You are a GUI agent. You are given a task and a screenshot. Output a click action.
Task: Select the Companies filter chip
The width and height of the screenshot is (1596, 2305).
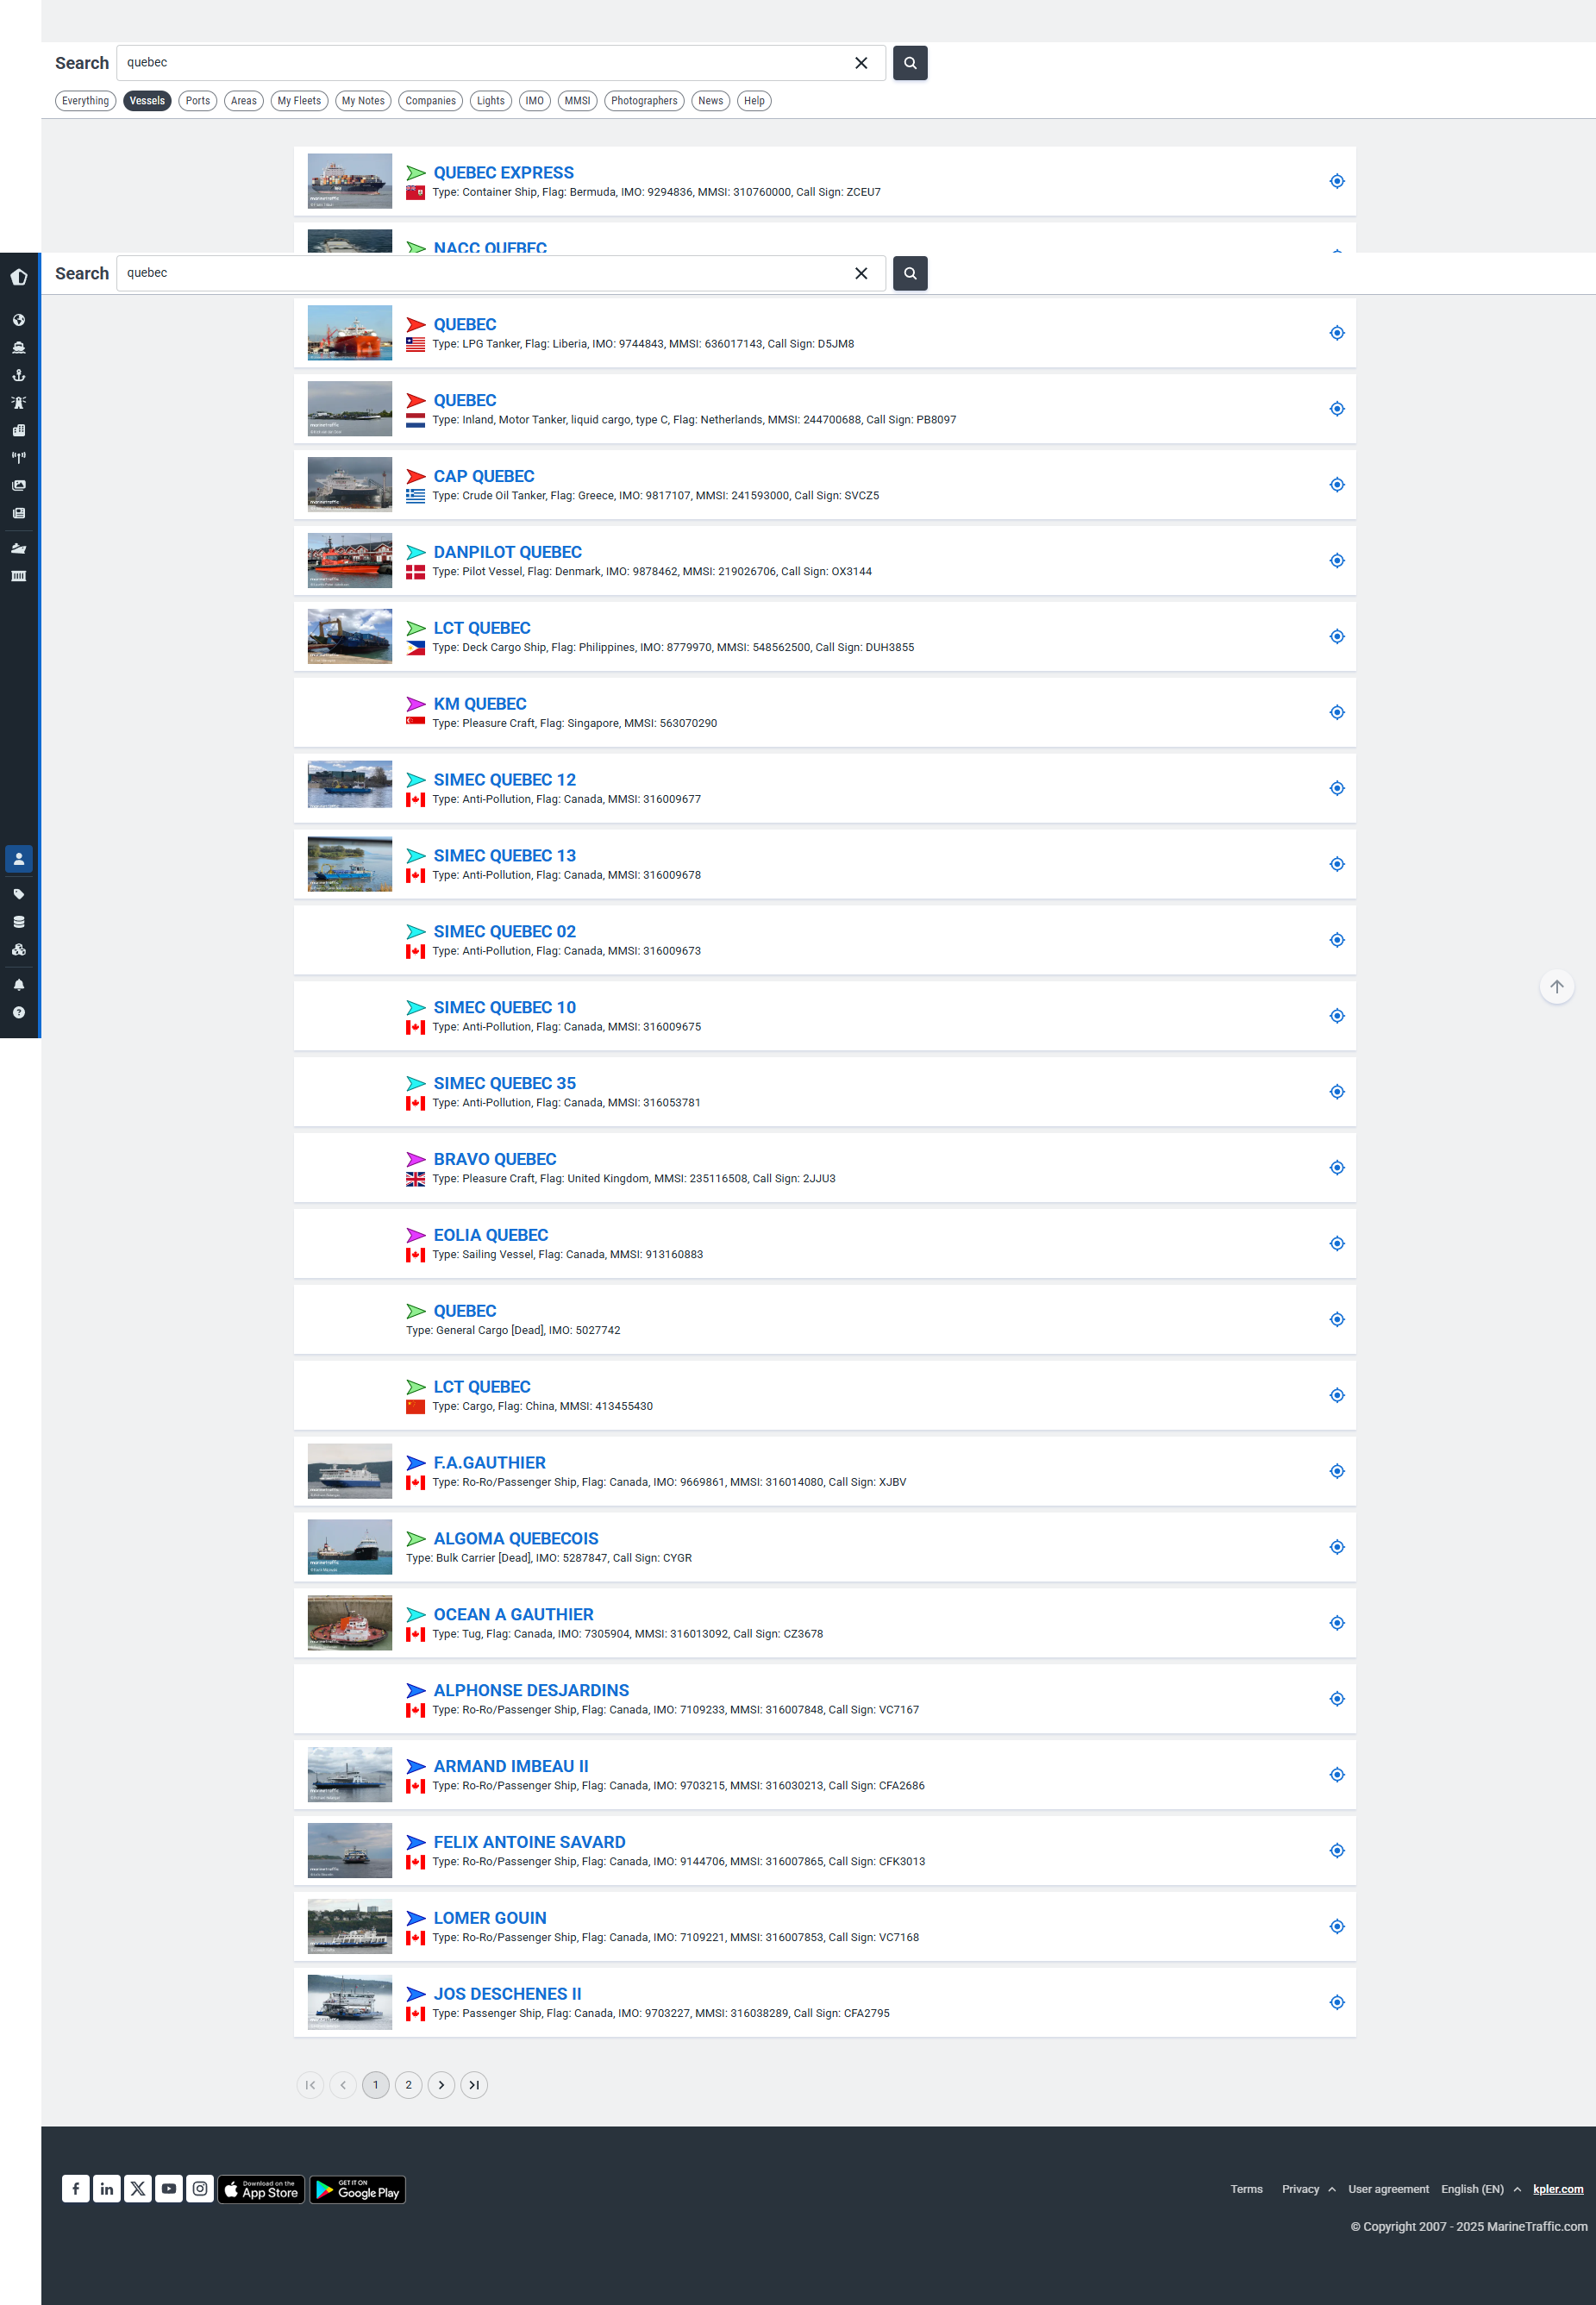pyautogui.click(x=431, y=101)
